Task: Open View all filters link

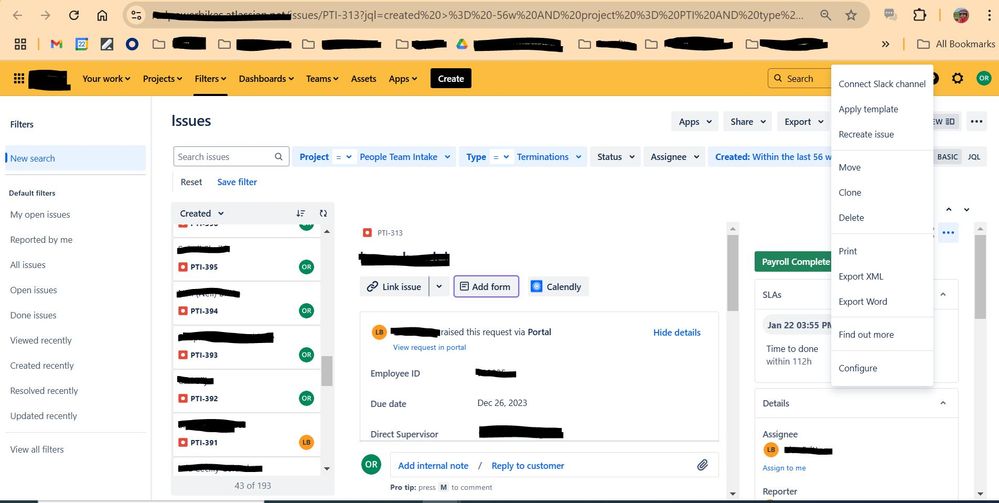Action: (x=37, y=449)
